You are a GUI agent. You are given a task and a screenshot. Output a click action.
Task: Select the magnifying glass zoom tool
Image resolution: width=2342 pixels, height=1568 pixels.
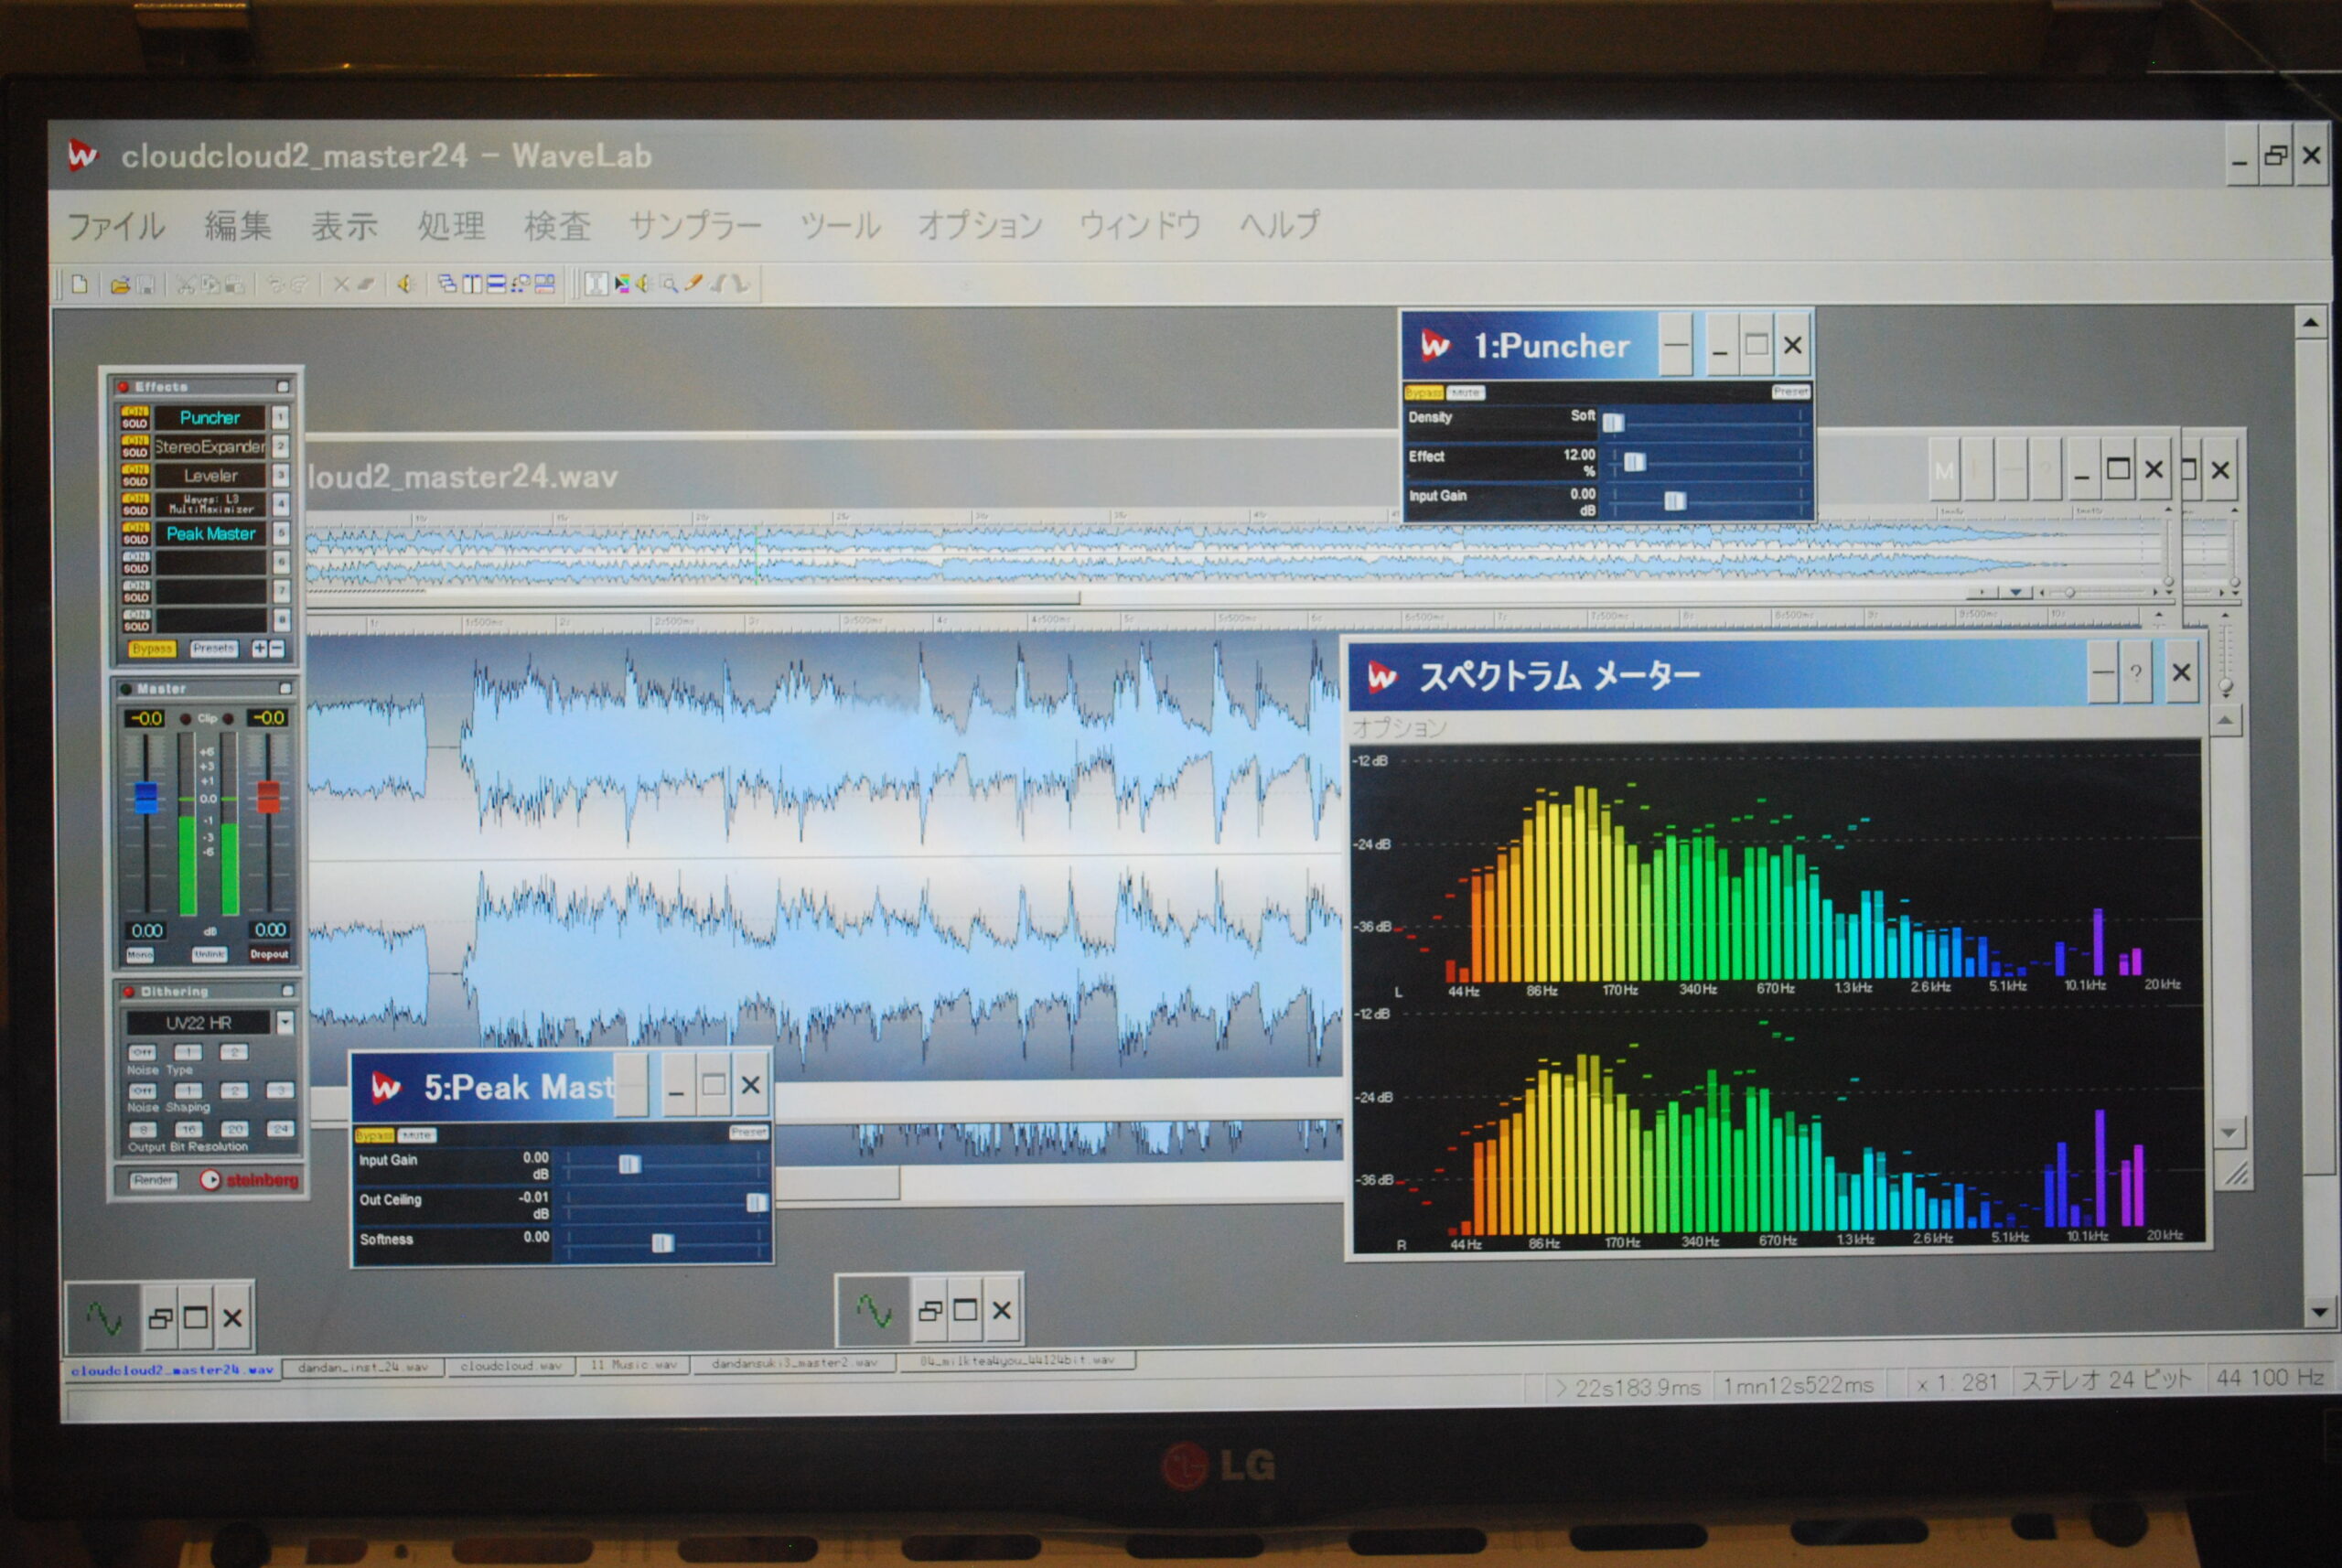(x=670, y=285)
